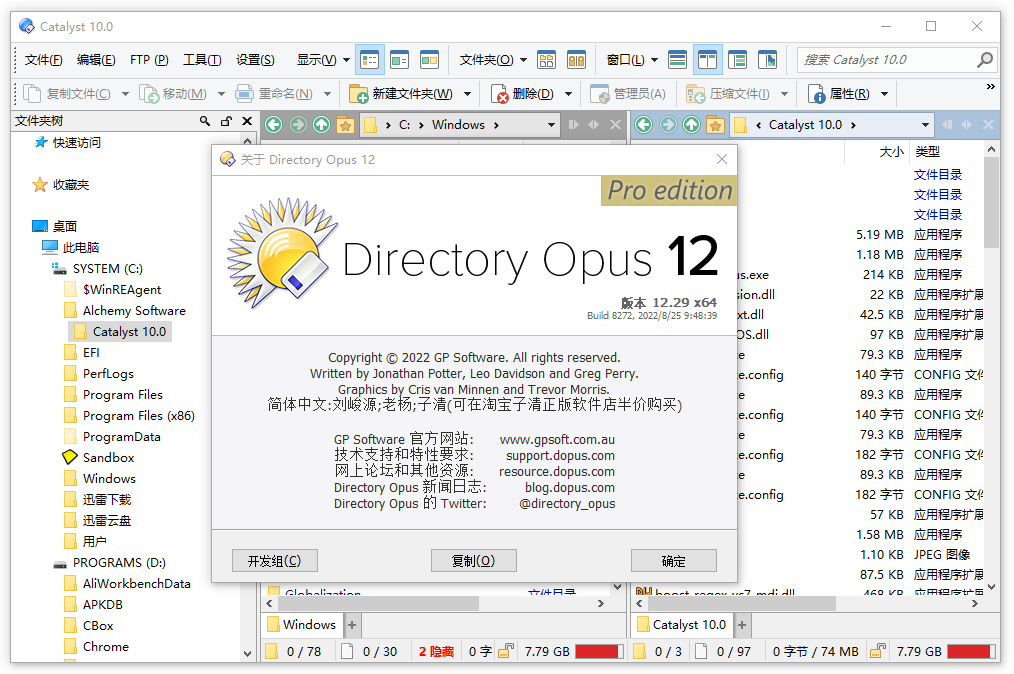This screenshot has height=674, width=1014.
Task: Go up one level in right pane
Action: coord(691,124)
